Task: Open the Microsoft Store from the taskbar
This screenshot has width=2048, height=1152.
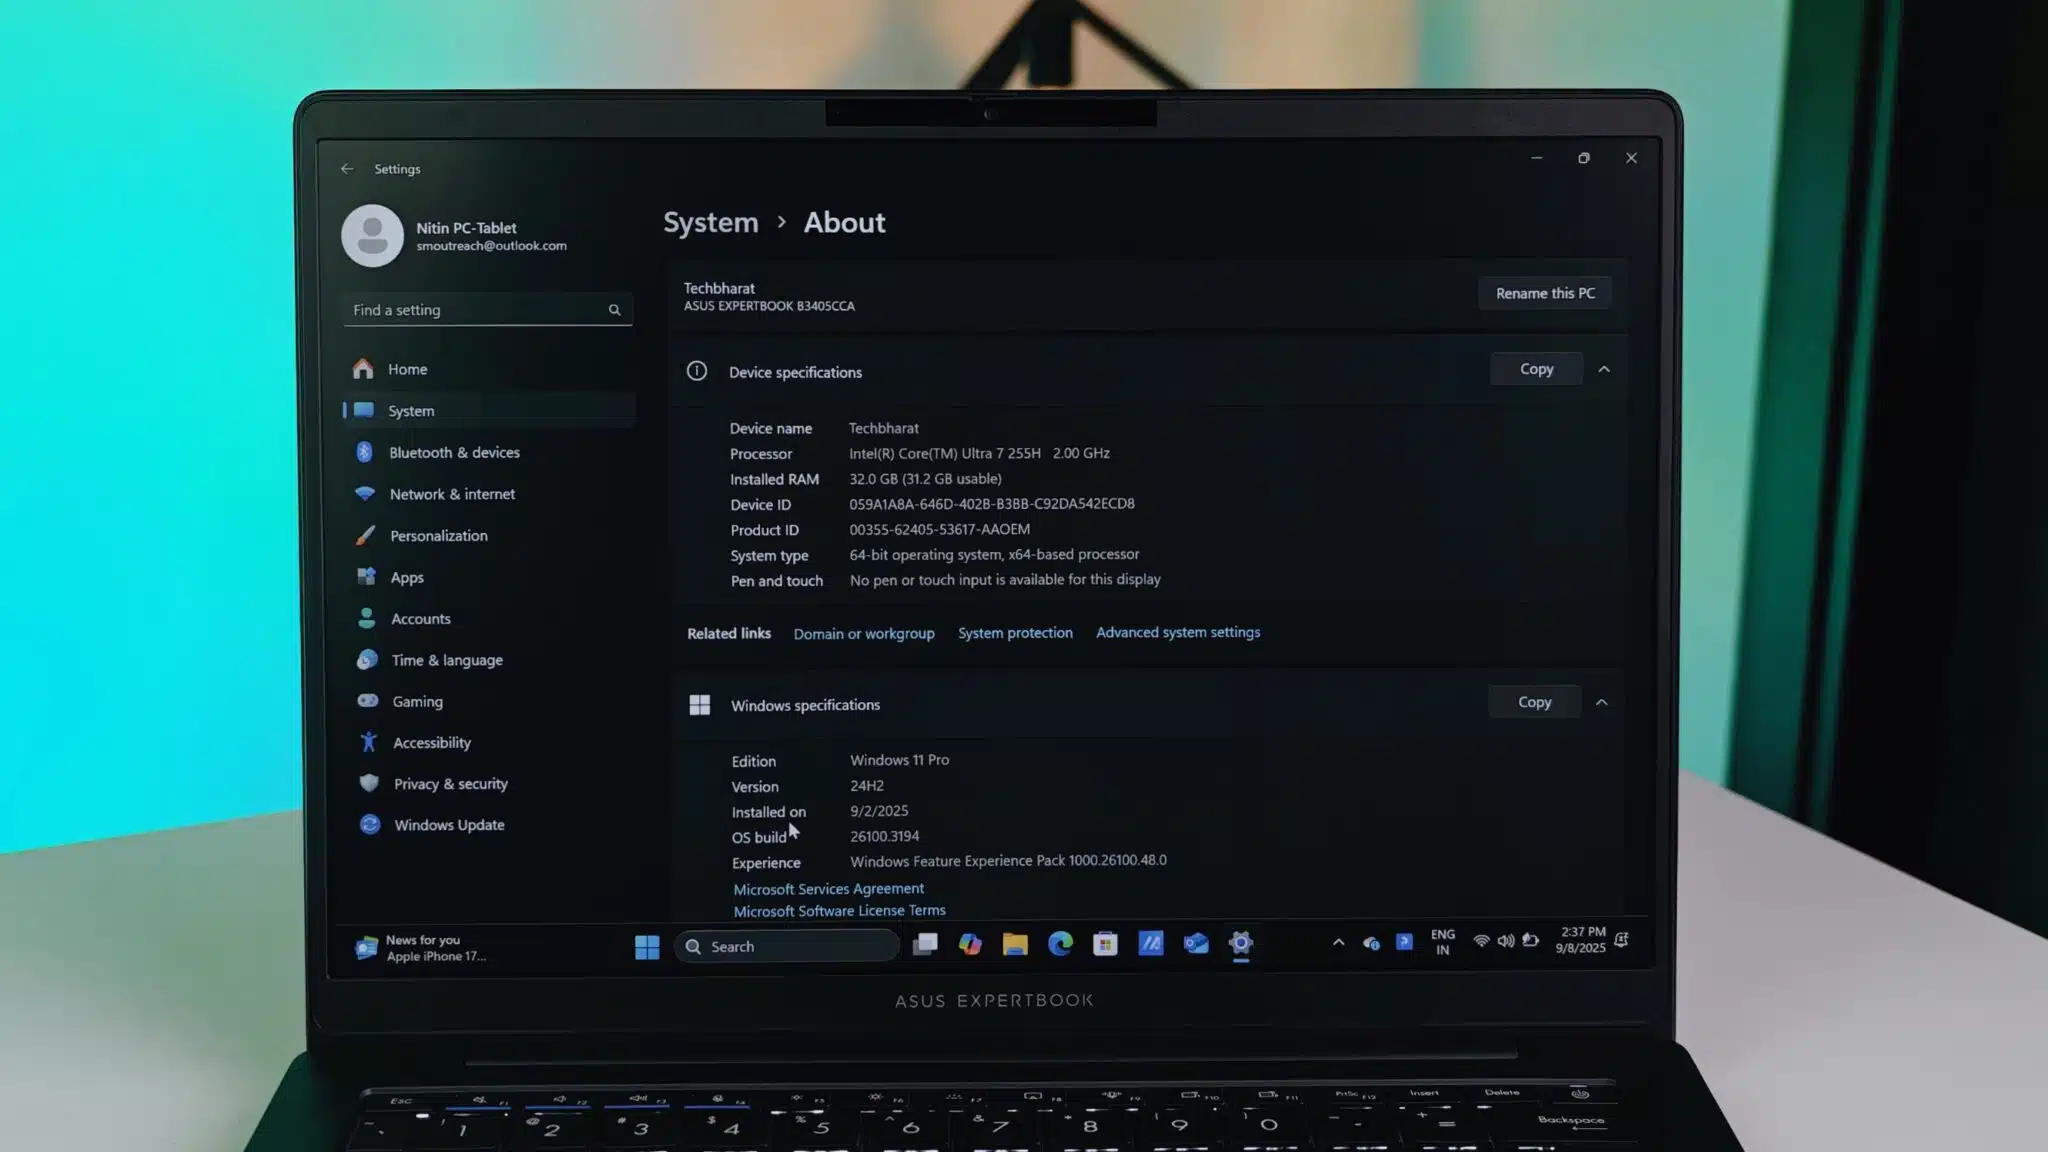Action: tap(1105, 944)
